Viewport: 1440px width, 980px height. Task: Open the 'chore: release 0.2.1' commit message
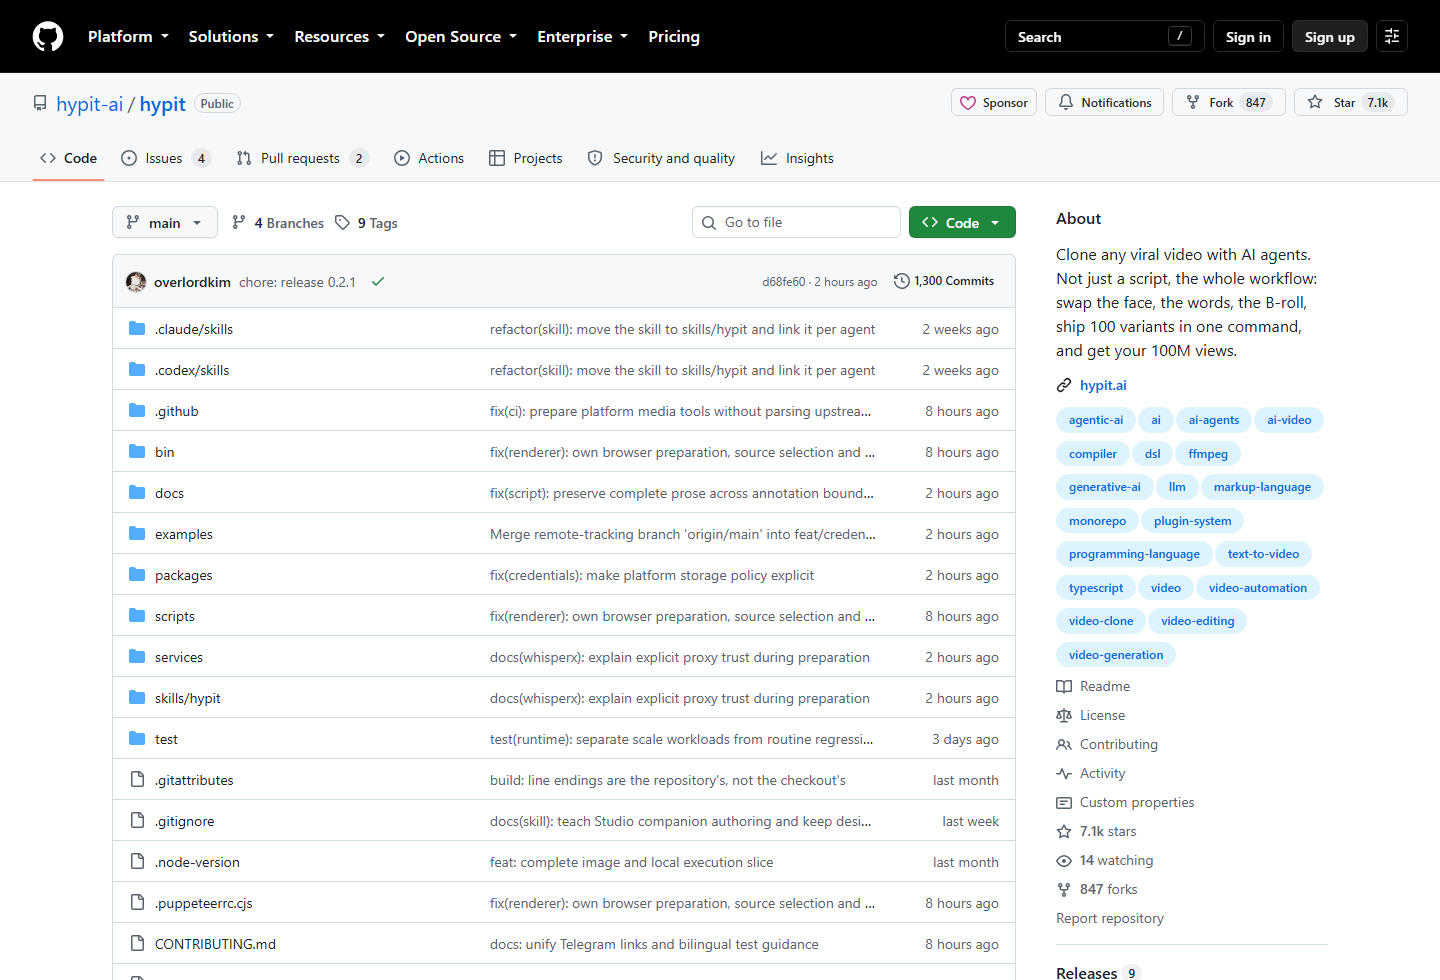(x=297, y=282)
